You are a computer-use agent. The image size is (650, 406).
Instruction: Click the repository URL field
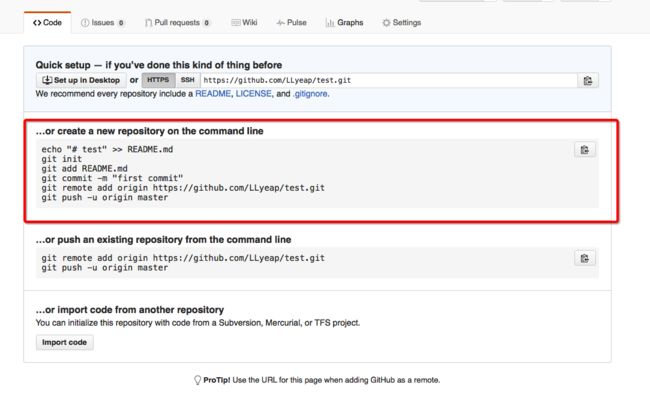tap(389, 80)
